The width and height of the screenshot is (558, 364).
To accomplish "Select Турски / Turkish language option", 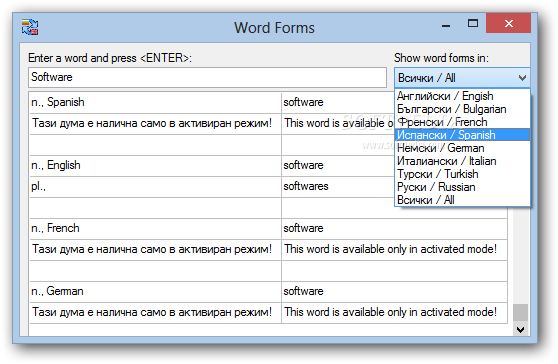I will click(x=462, y=174).
